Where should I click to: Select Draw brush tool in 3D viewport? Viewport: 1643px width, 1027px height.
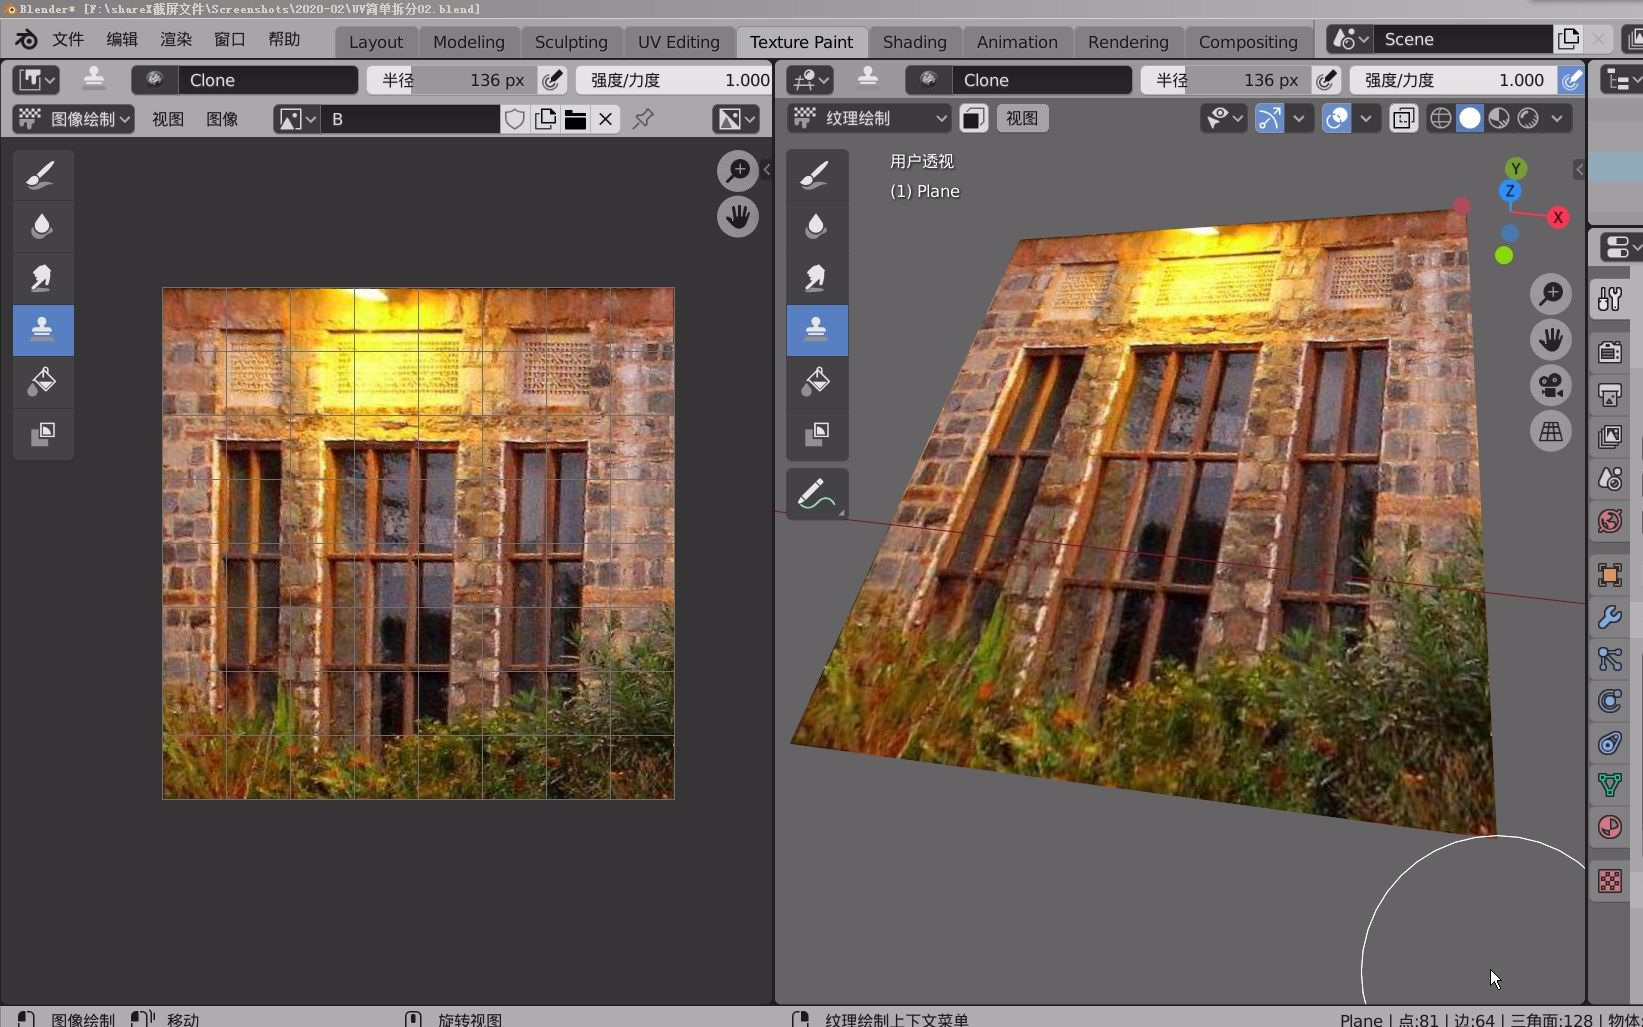coord(816,175)
